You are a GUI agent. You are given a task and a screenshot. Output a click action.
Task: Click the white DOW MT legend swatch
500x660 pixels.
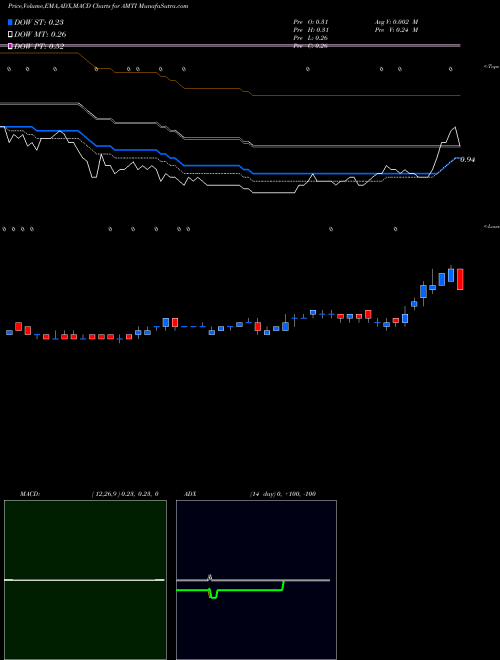tap(10, 34)
